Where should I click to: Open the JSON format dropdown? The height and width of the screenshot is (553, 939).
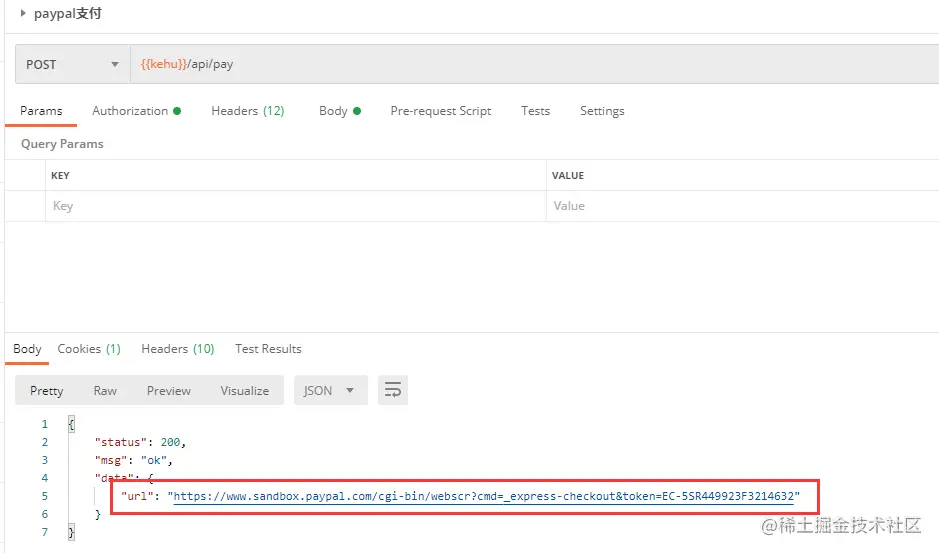331,391
